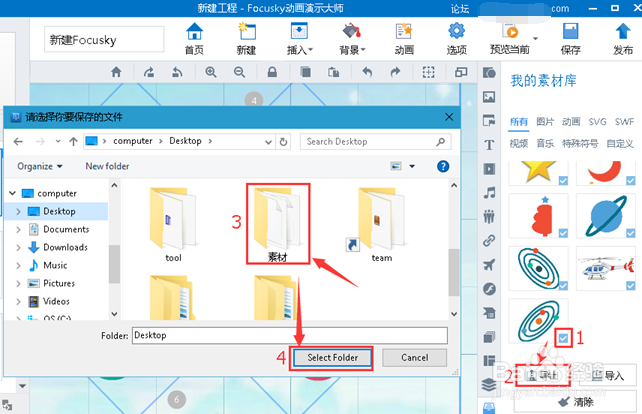
Task: Select the tool folder
Action: (173, 224)
